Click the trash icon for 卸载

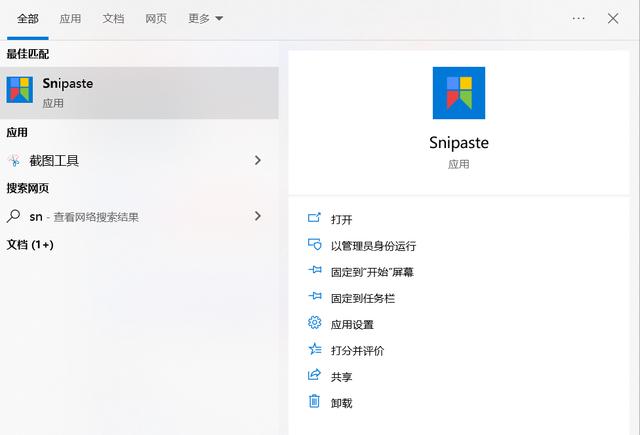tap(314, 401)
